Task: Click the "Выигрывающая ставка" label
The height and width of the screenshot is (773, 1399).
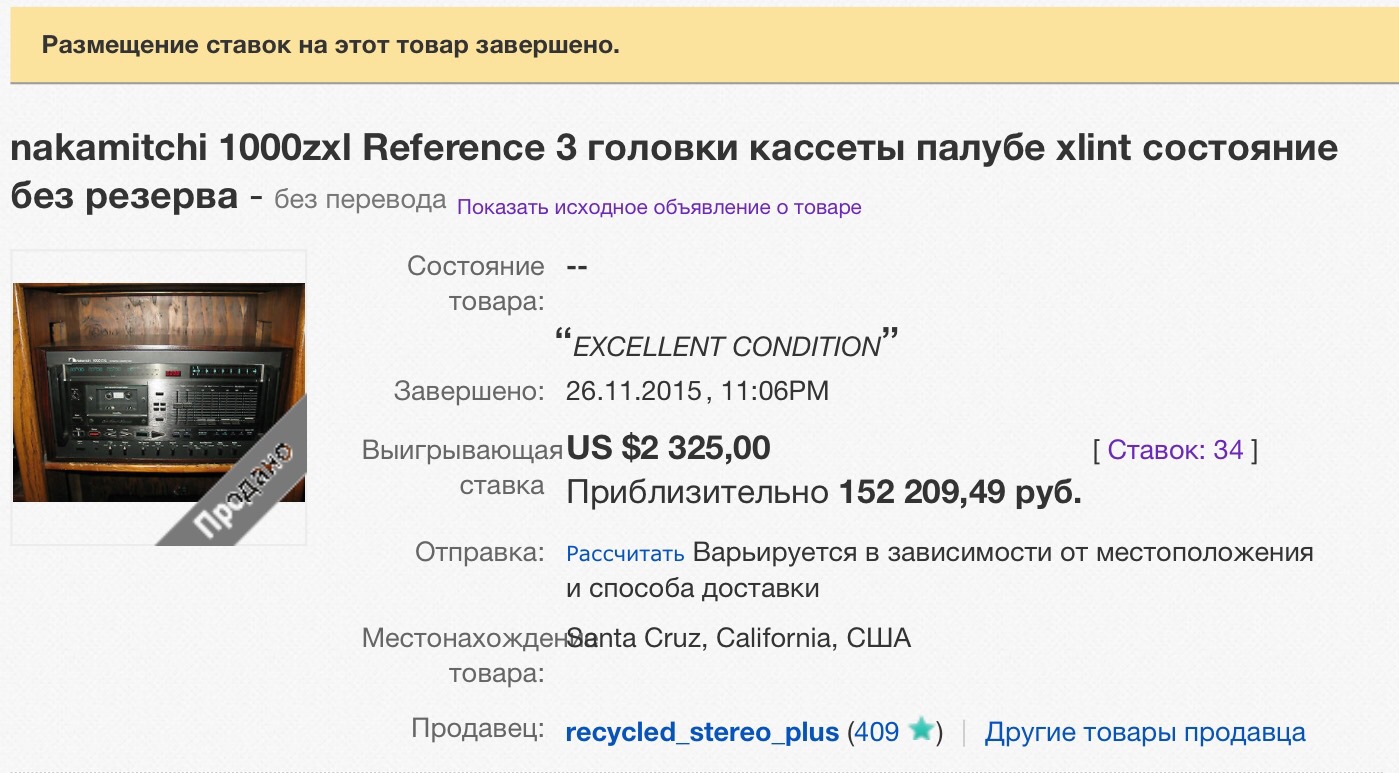Action: [460, 468]
